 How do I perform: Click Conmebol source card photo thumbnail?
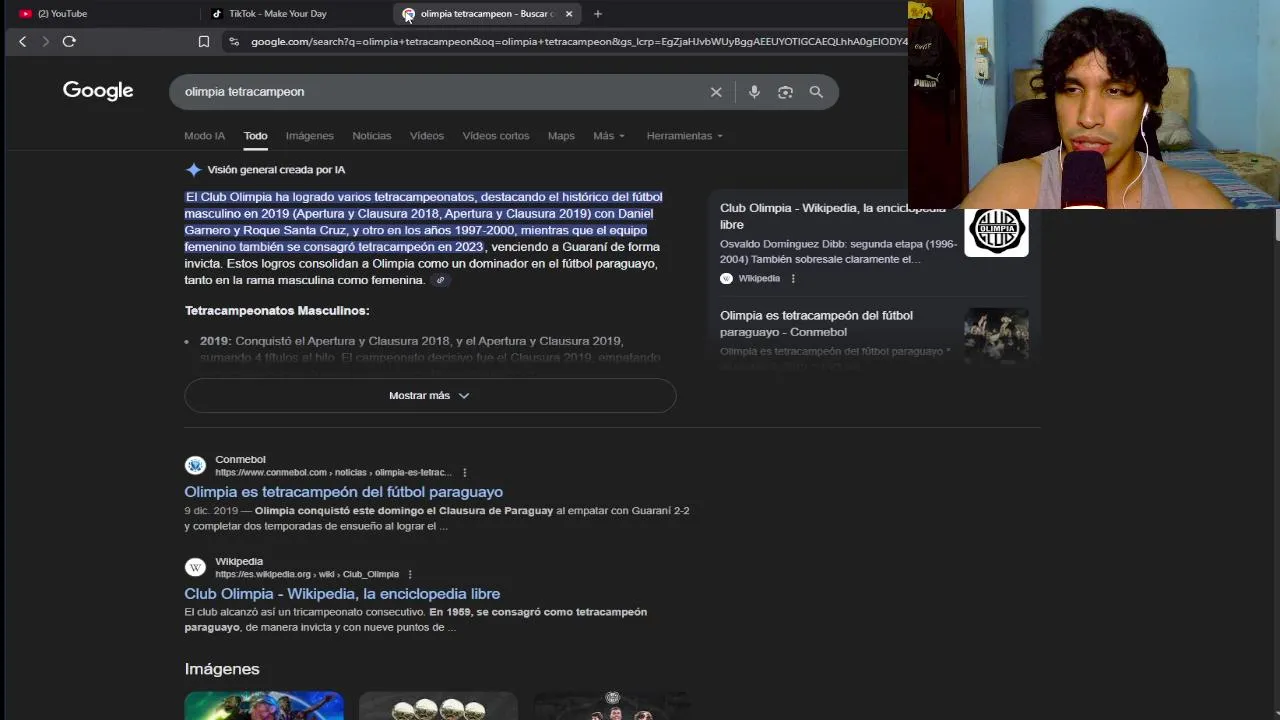(x=996, y=337)
